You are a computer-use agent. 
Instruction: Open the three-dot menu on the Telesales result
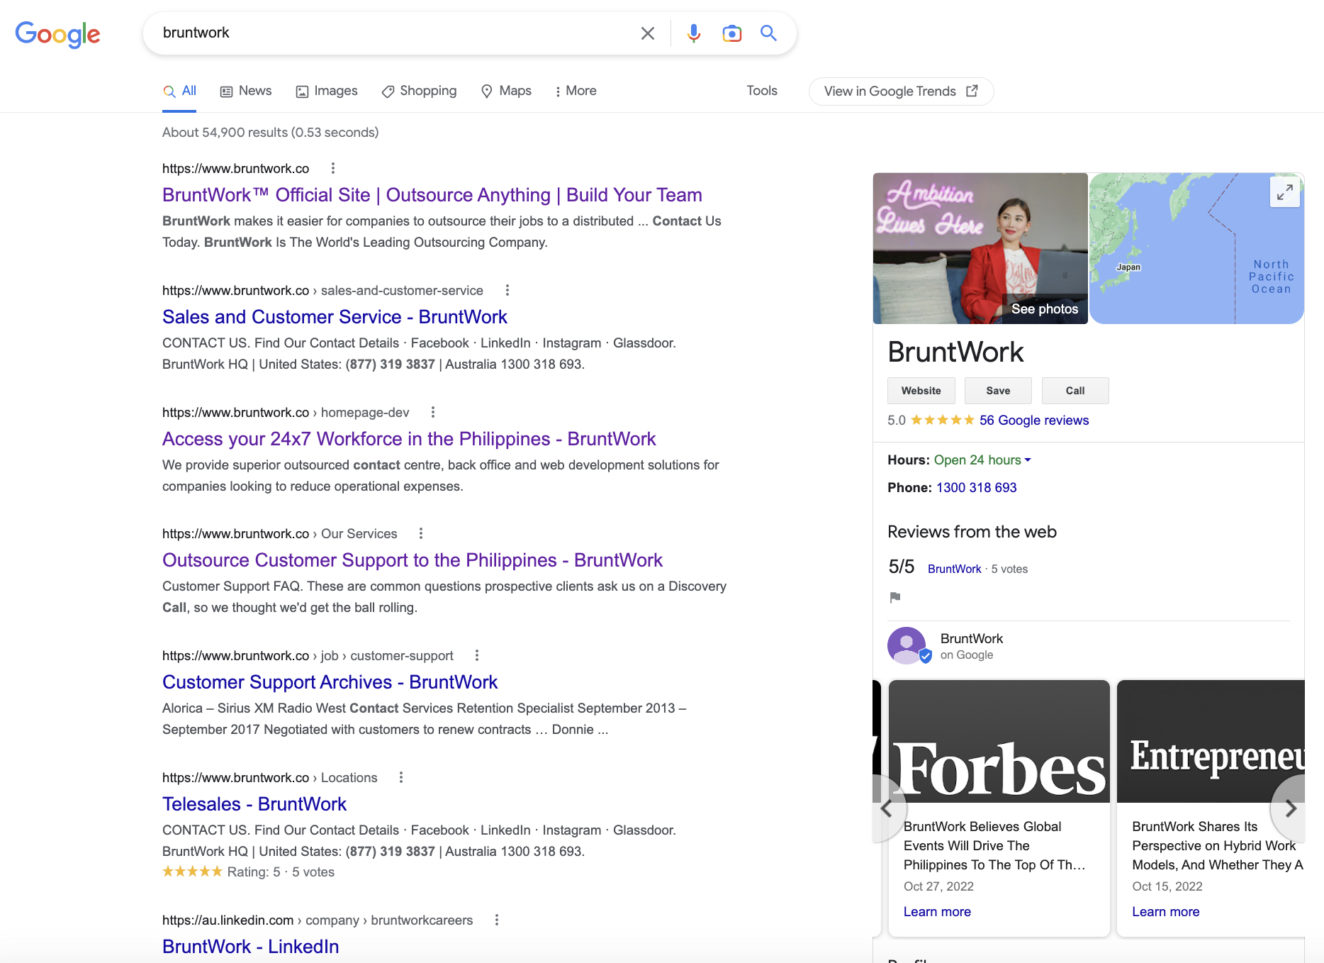click(400, 777)
